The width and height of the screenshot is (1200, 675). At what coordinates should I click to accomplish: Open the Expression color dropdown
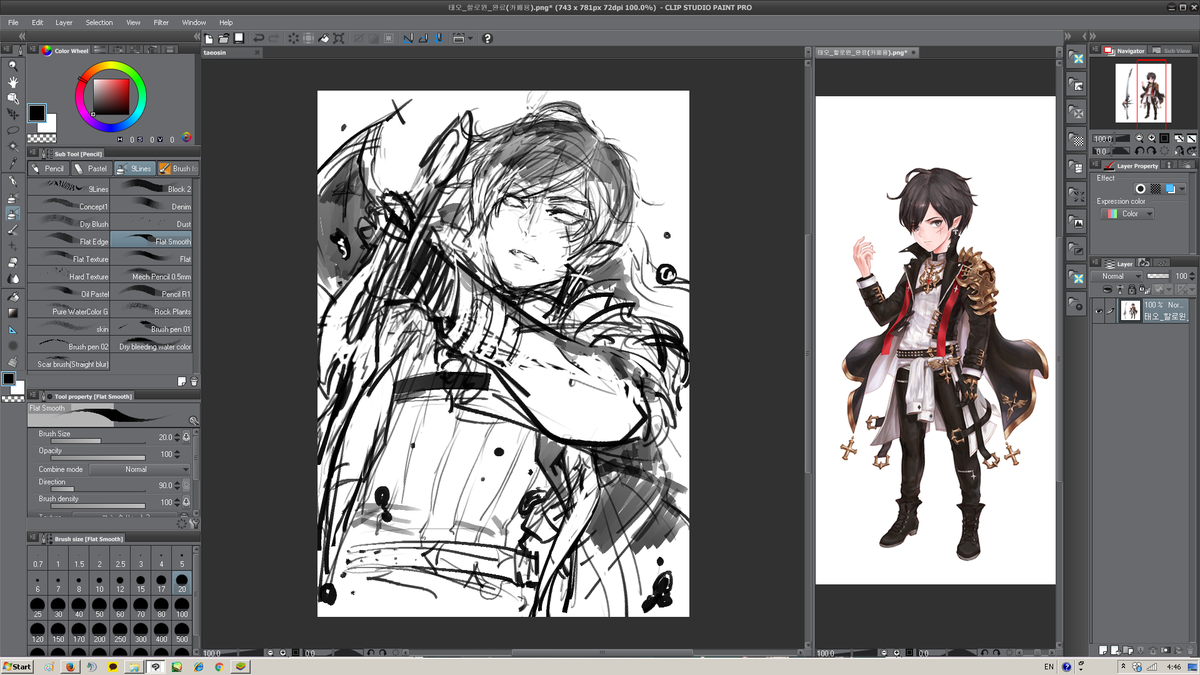[1126, 214]
